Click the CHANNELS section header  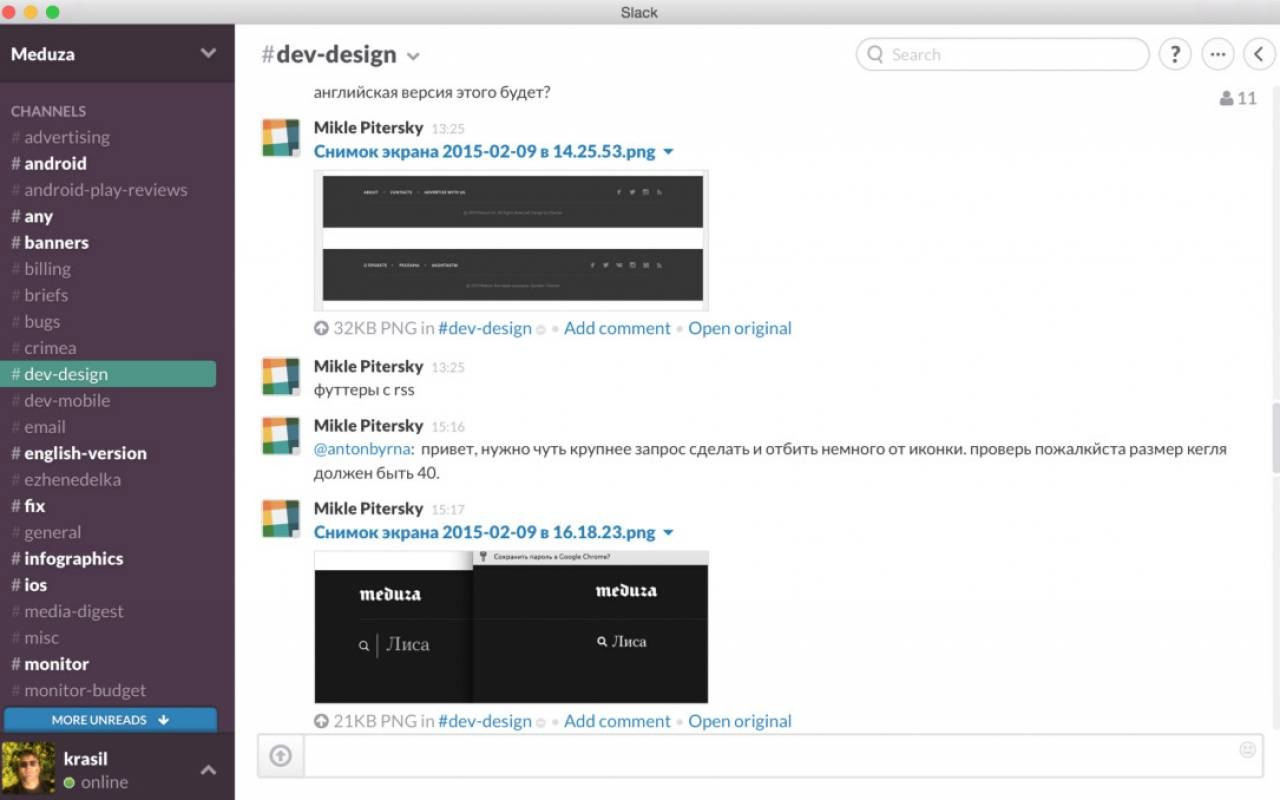point(48,111)
